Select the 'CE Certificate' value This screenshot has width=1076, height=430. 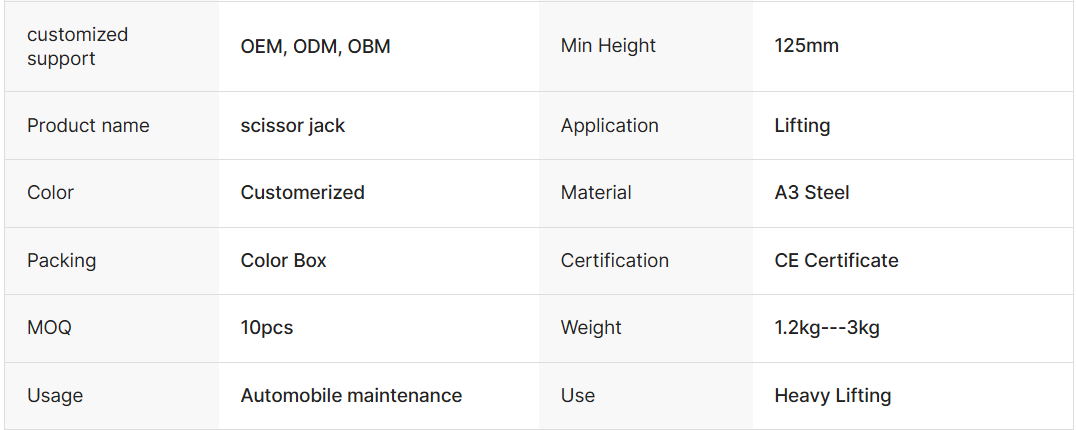pyautogui.click(x=836, y=261)
